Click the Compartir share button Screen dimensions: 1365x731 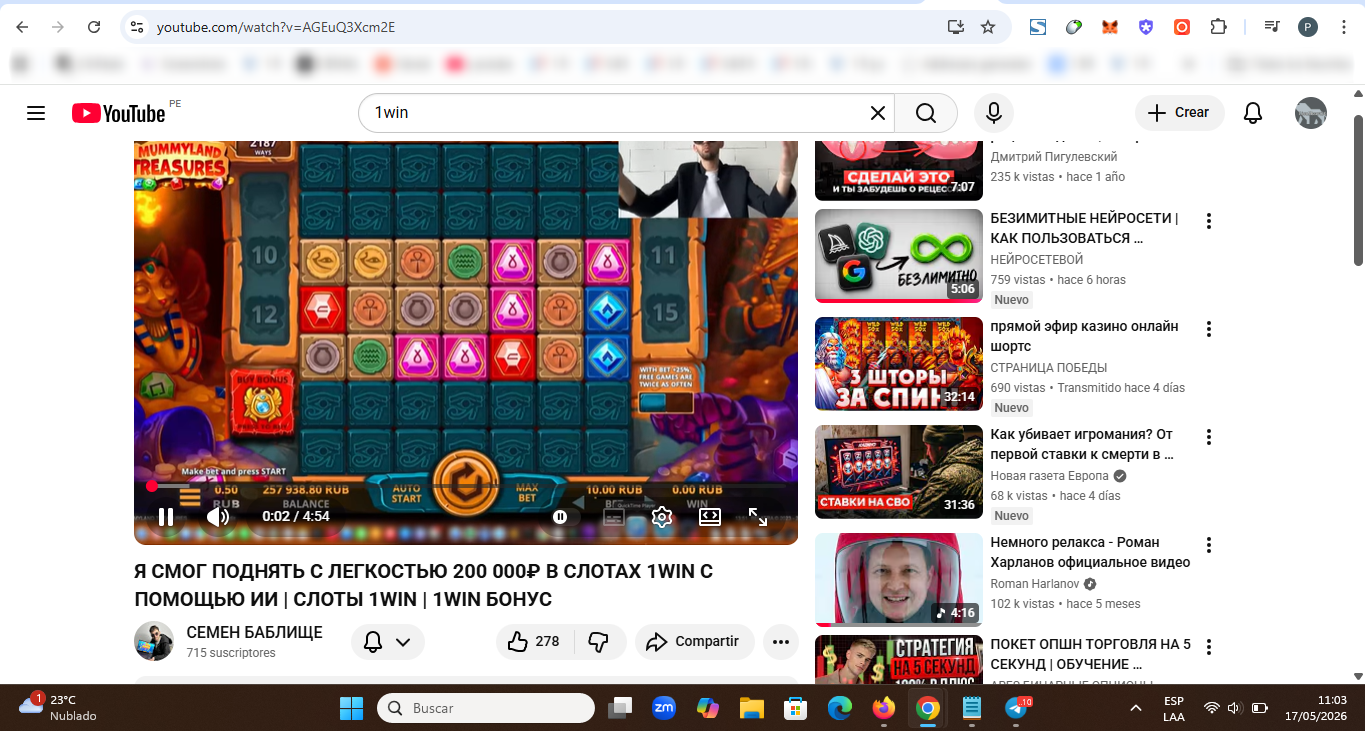694,642
